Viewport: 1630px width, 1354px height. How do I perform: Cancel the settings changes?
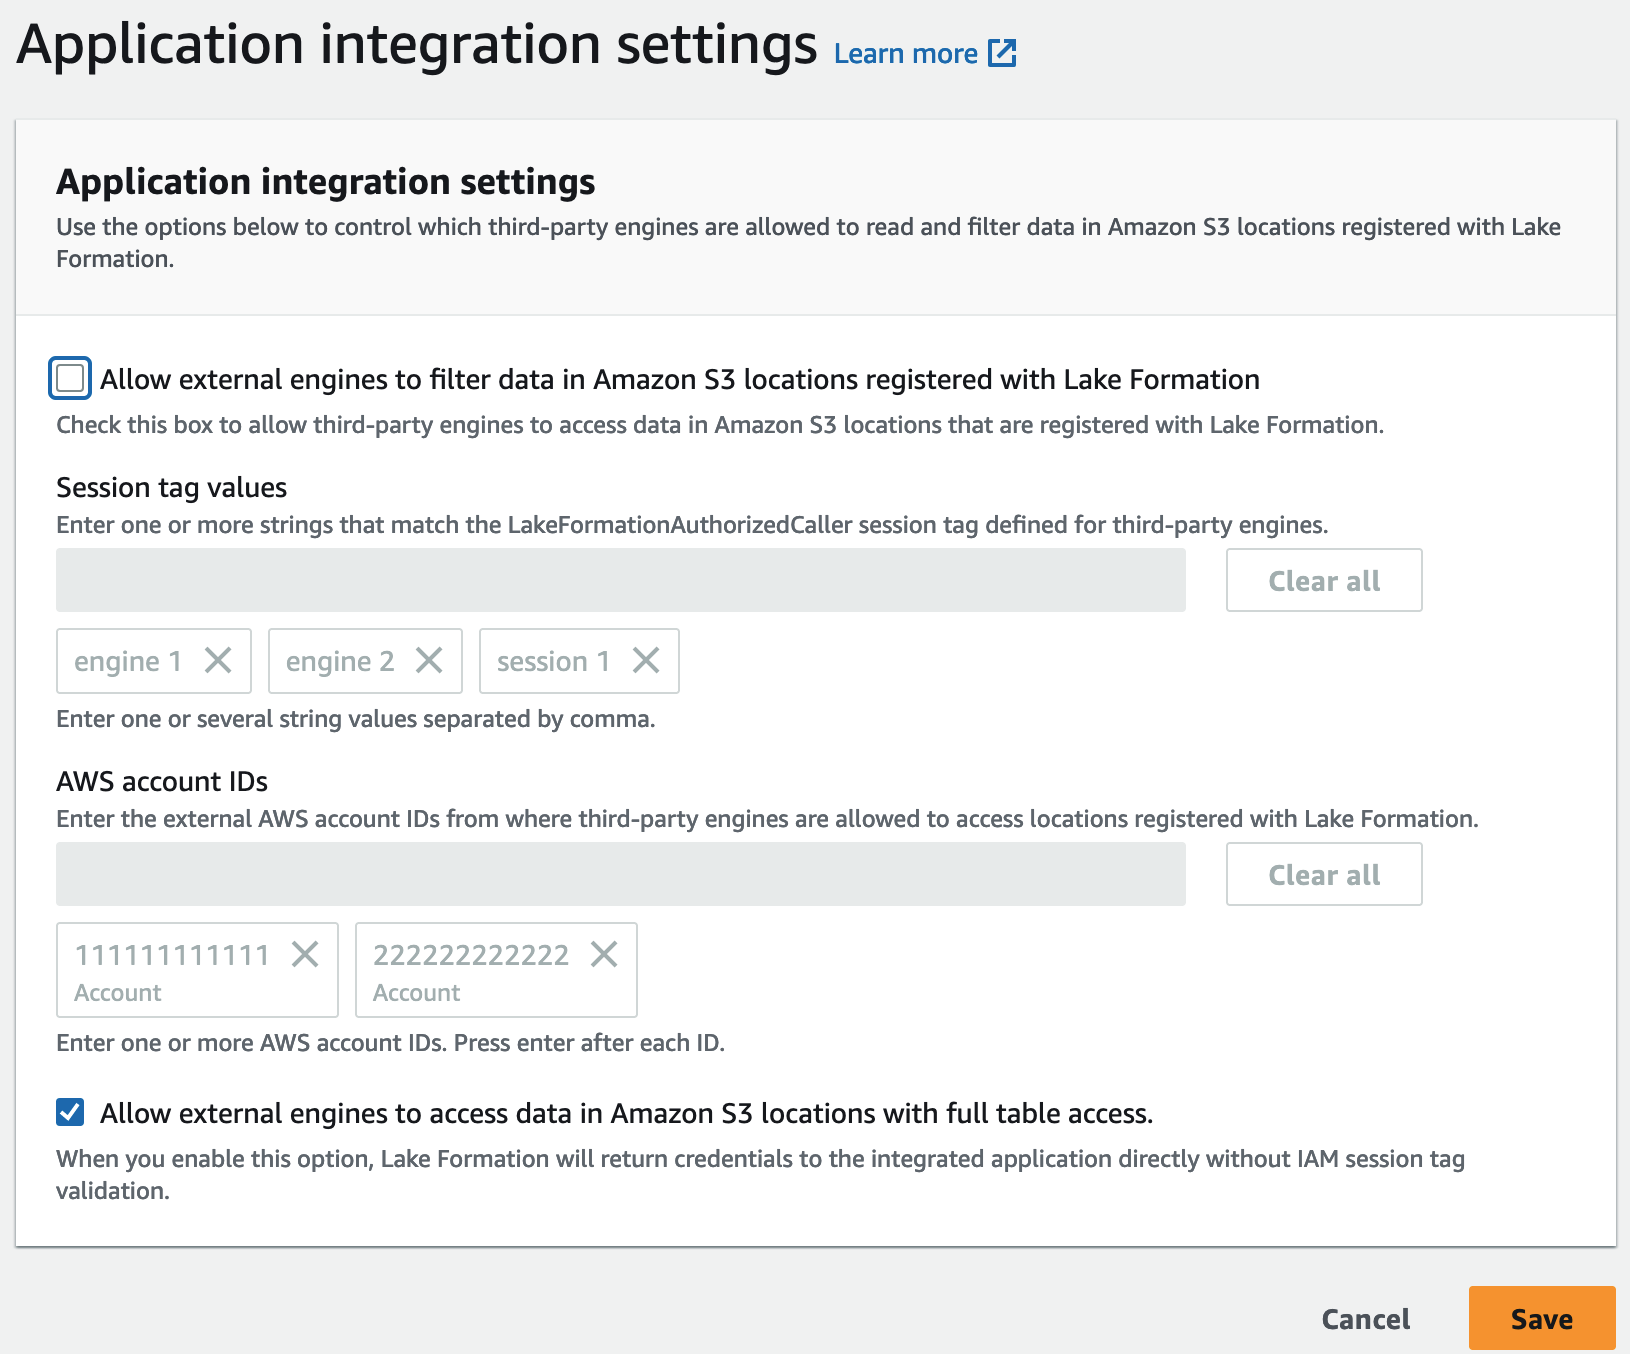[x=1364, y=1318]
